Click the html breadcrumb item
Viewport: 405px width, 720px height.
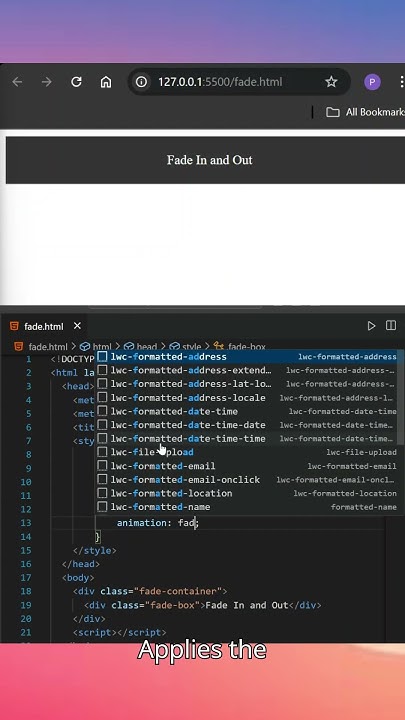[102, 347]
